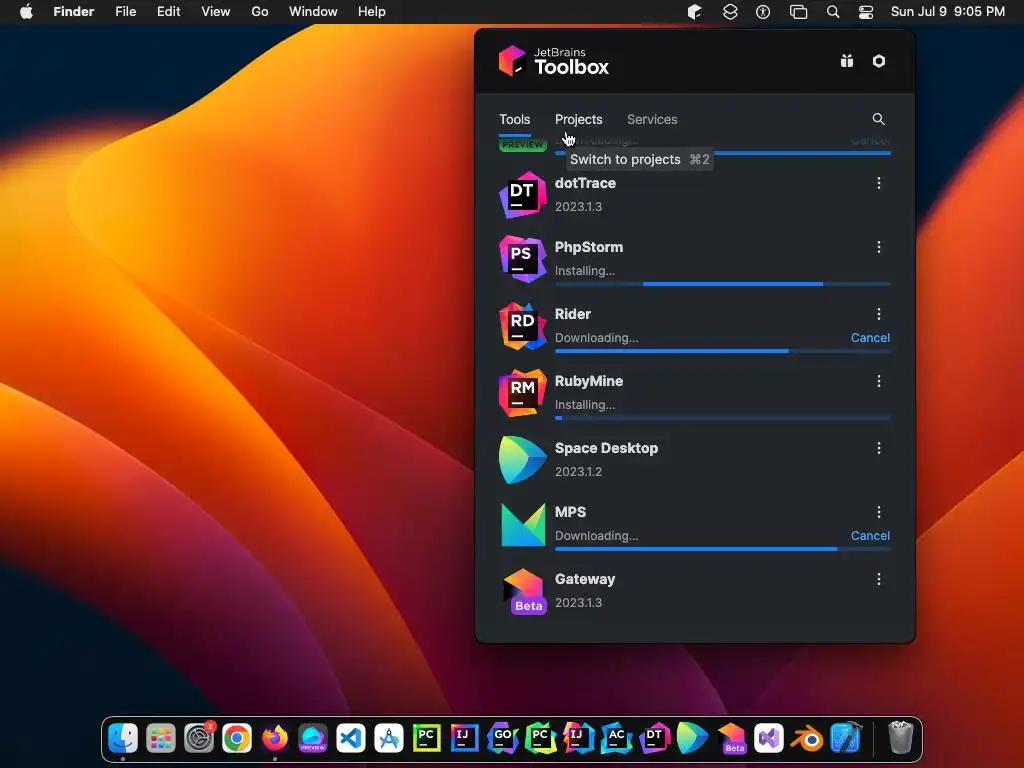Viewport: 1024px width, 768px height.
Task: Open the Help menu
Action: click(x=372, y=12)
